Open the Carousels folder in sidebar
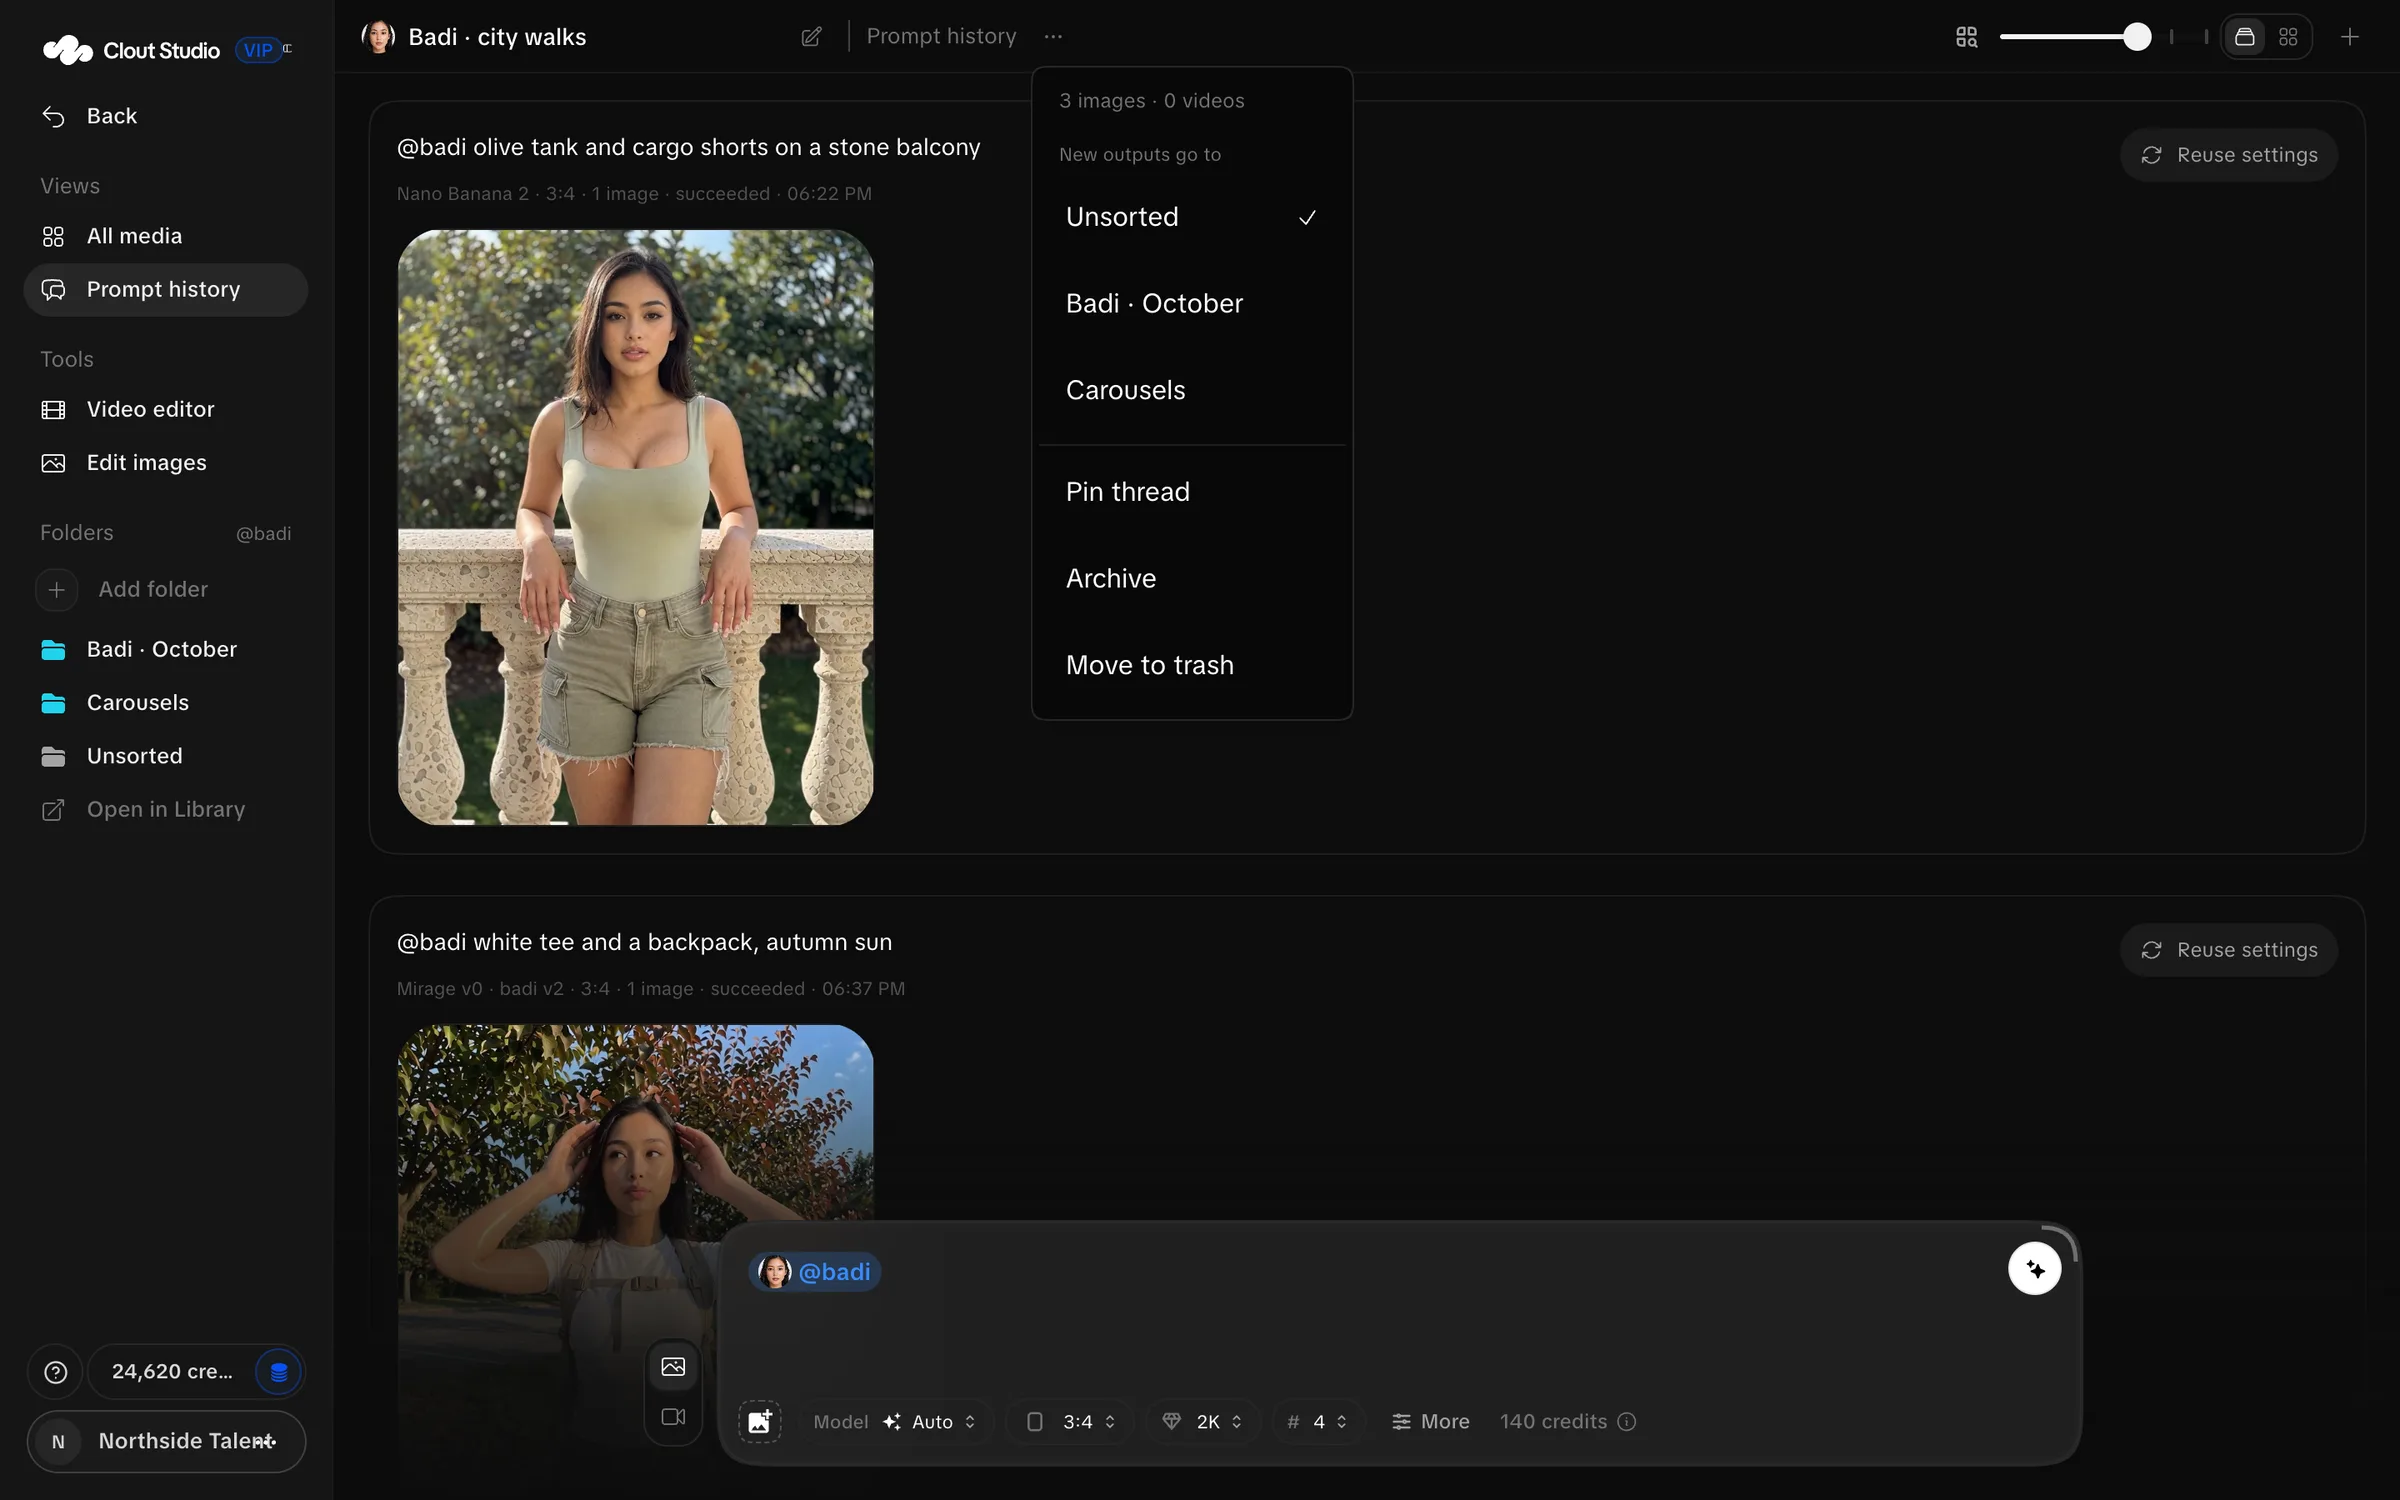 [166, 703]
